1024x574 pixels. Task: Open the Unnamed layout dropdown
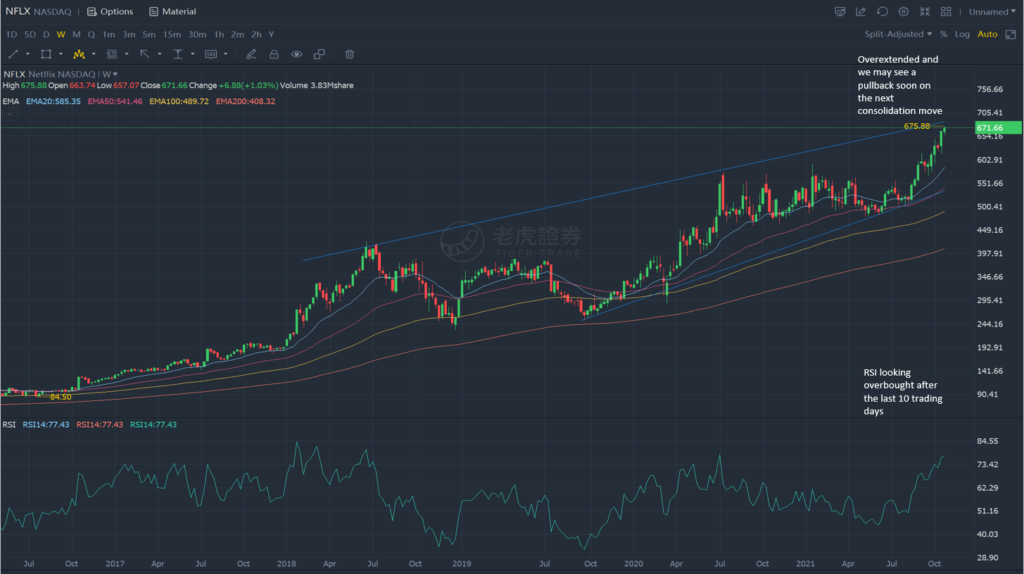(992, 12)
